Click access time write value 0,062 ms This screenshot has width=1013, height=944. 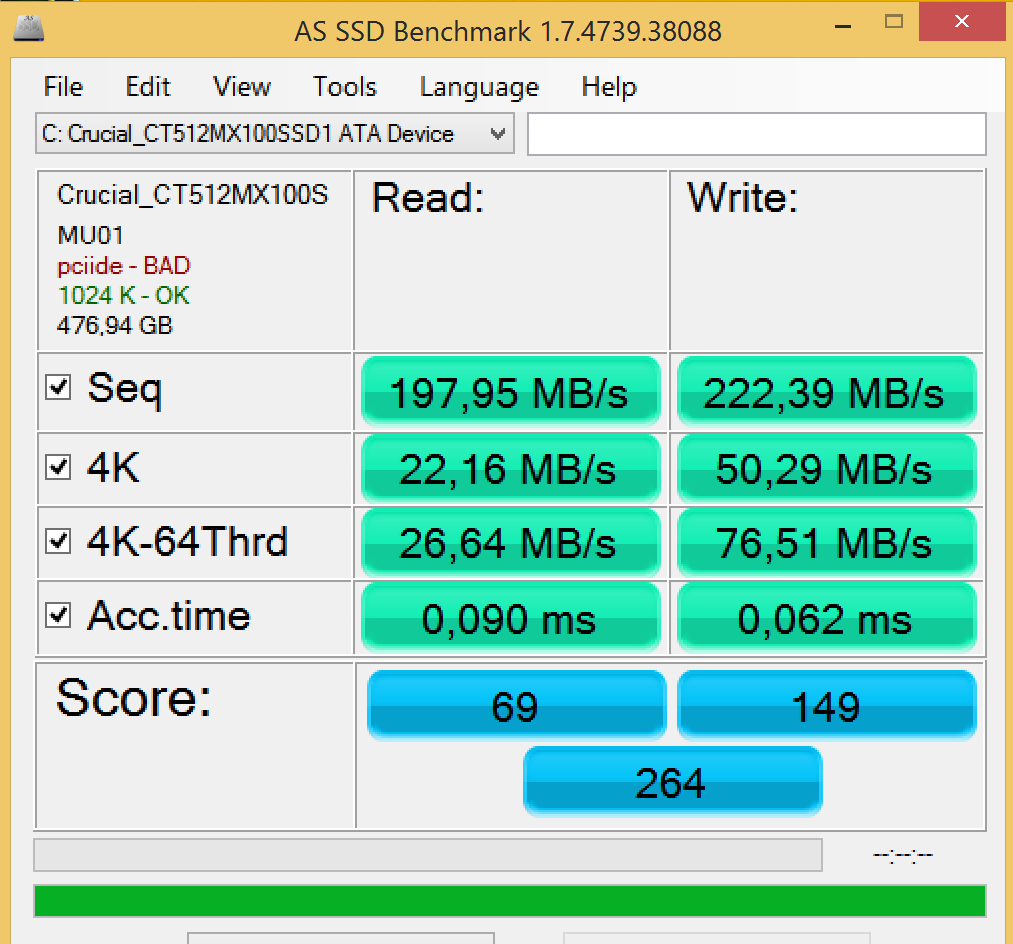(826, 618)
